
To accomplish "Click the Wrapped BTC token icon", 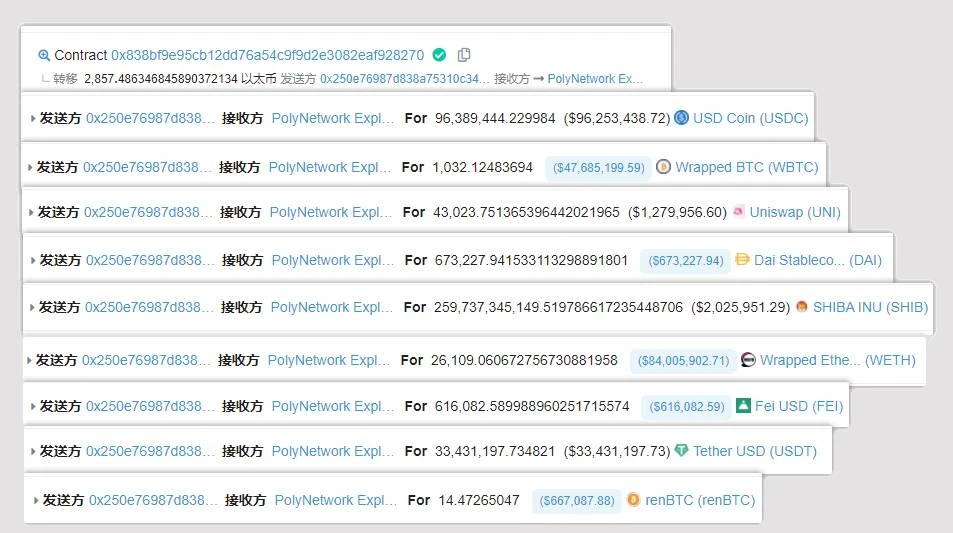I will (663, 166).
